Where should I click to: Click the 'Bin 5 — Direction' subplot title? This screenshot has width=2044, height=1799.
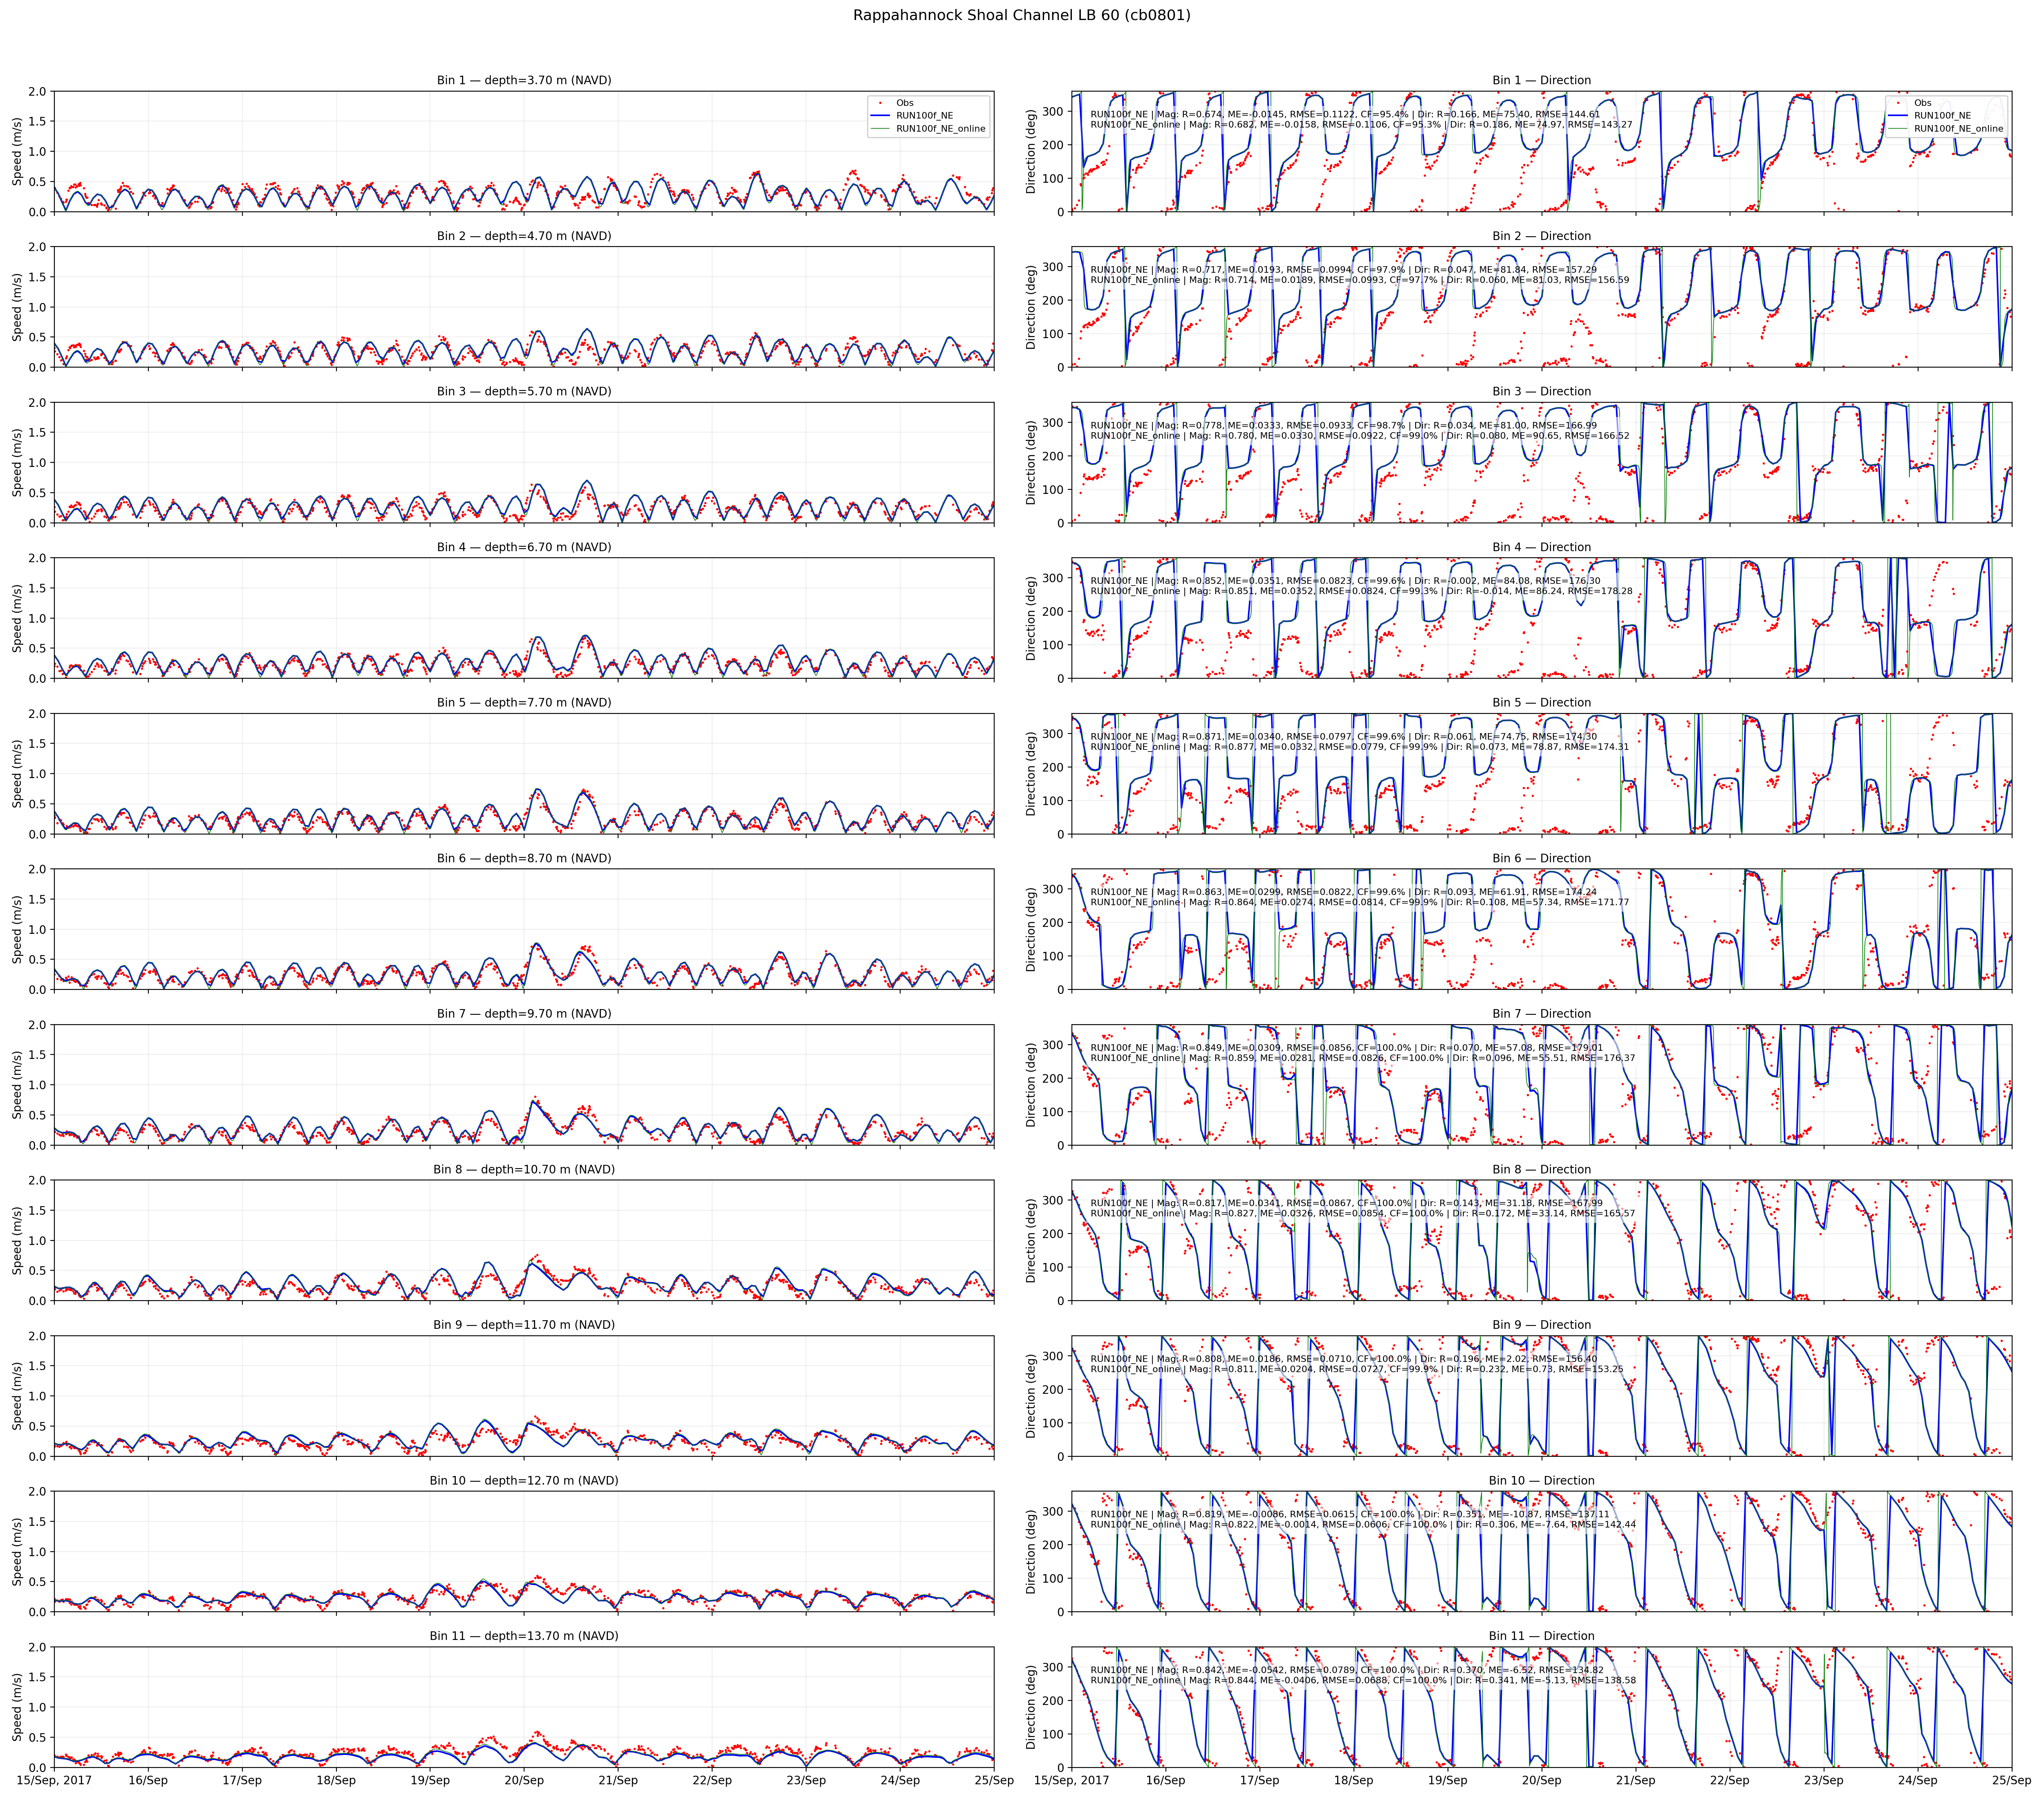[x=1542, y=702]
